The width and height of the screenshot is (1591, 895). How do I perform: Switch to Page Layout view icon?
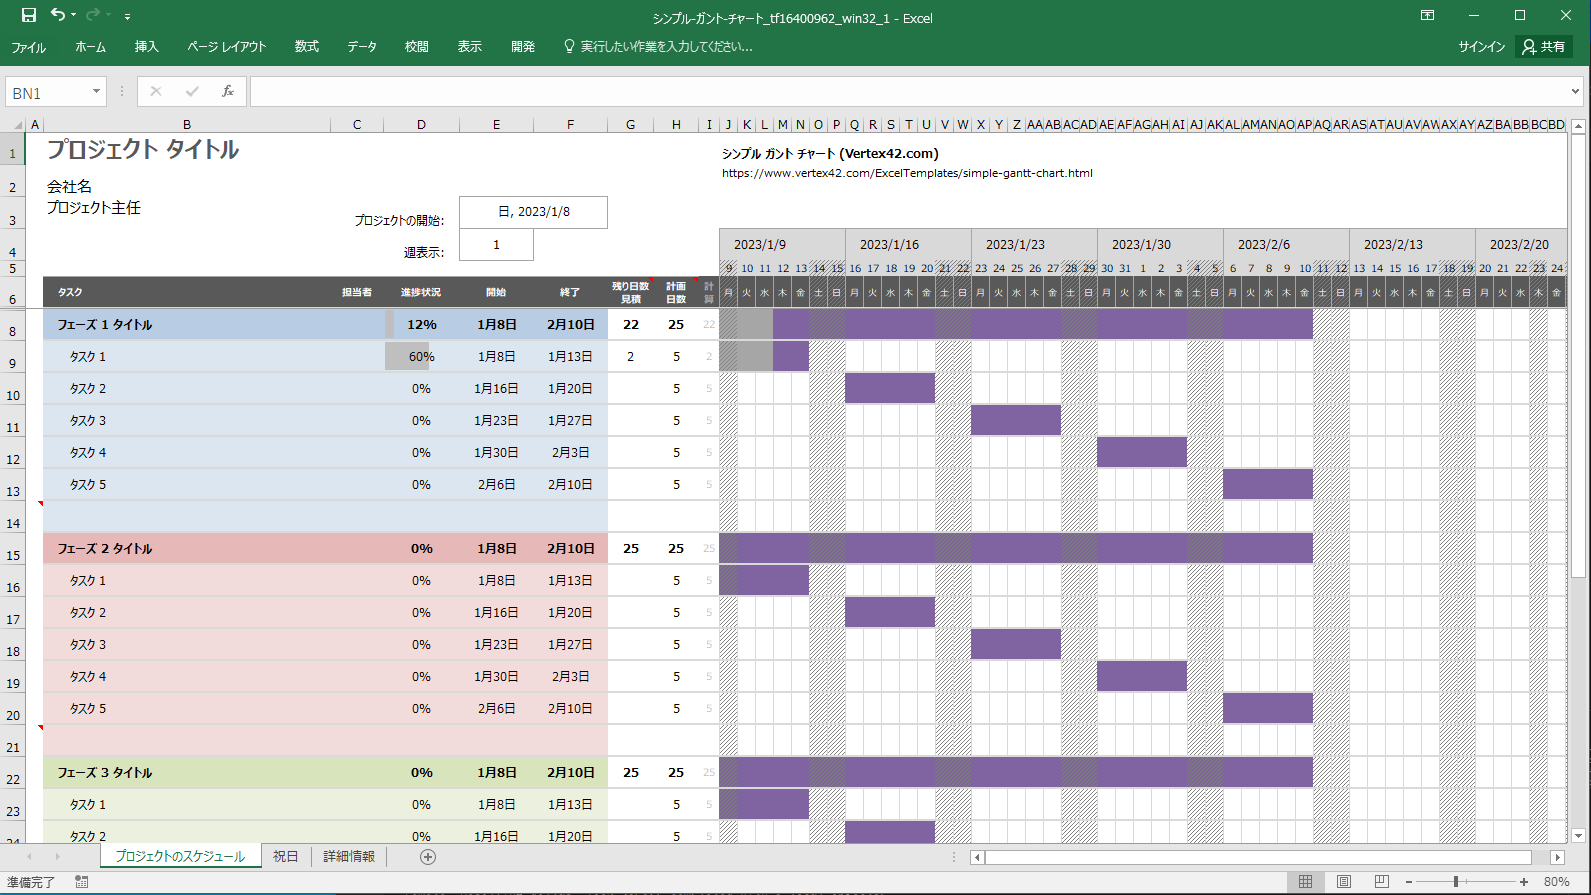(1343, 882)
